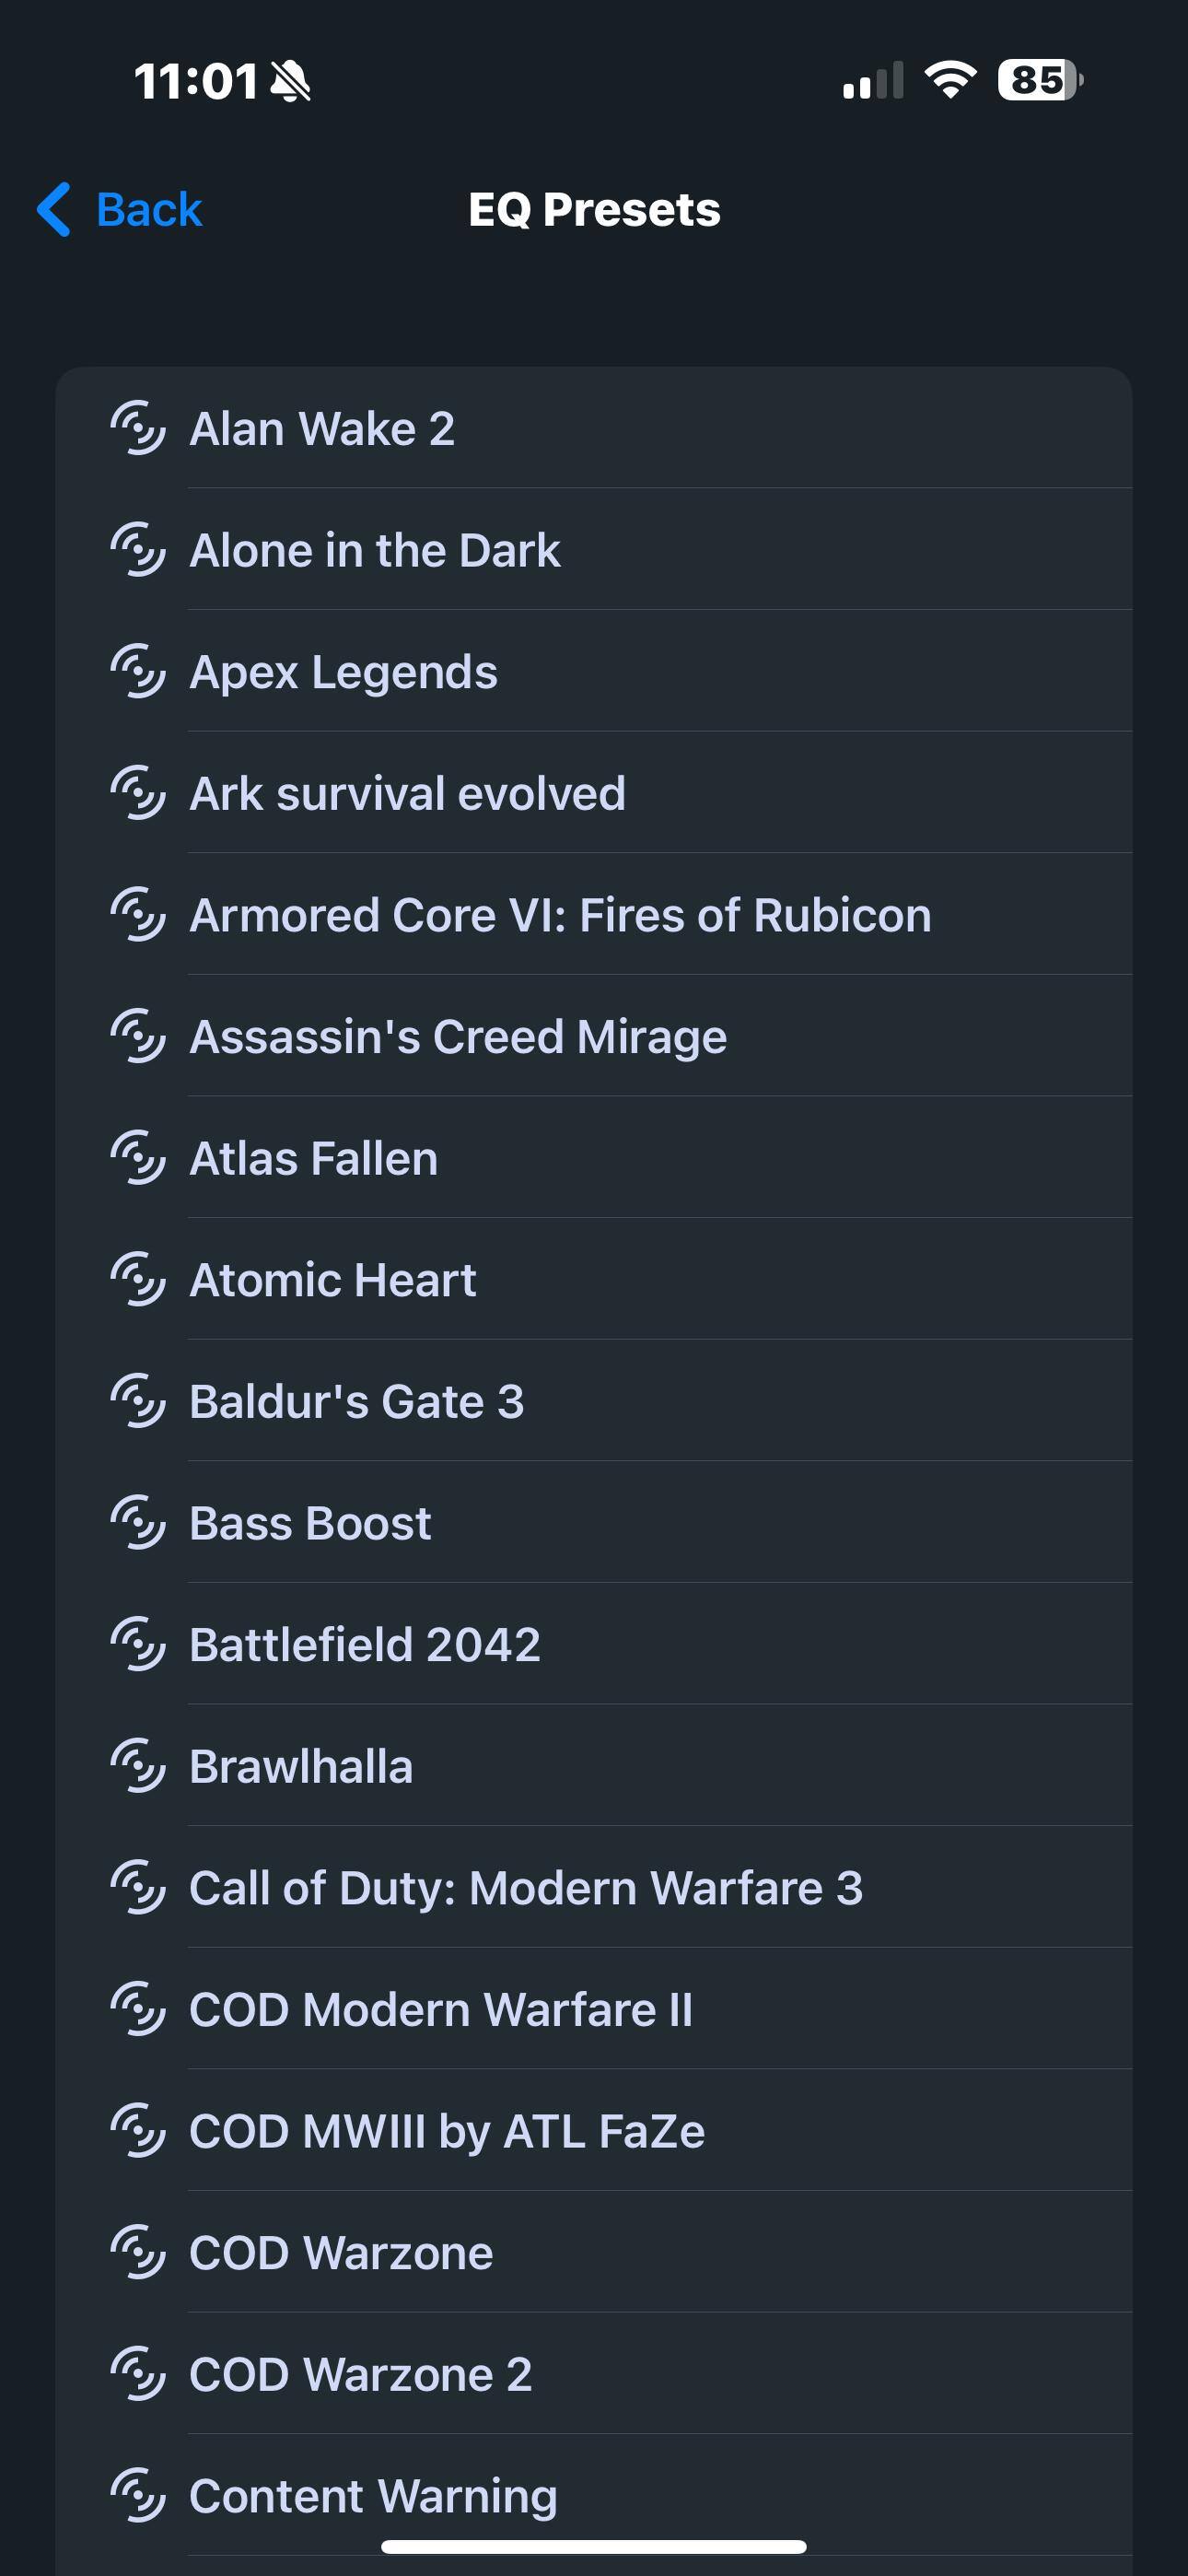Go back using the Back button
The image size is (1188, 2576).
148,209
